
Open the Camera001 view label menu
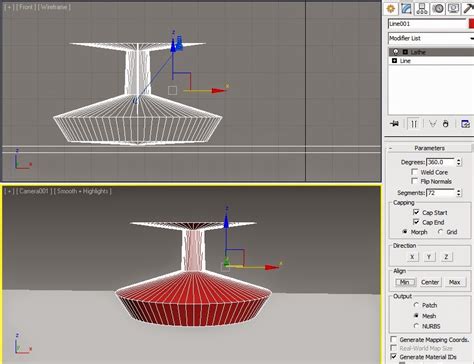(x=35, y=191)
